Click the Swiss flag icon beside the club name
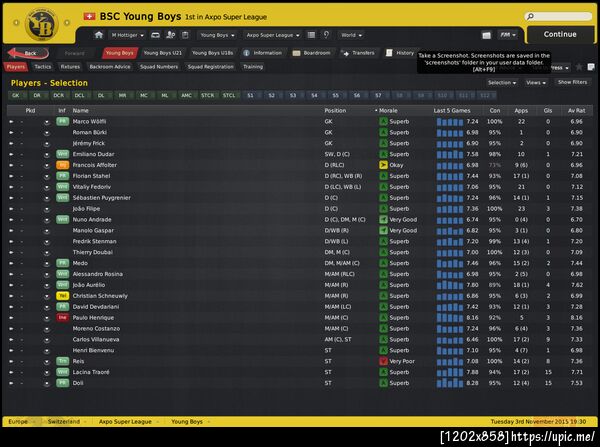Viewport: 600px width, 447px height. (x=89, y=16)
